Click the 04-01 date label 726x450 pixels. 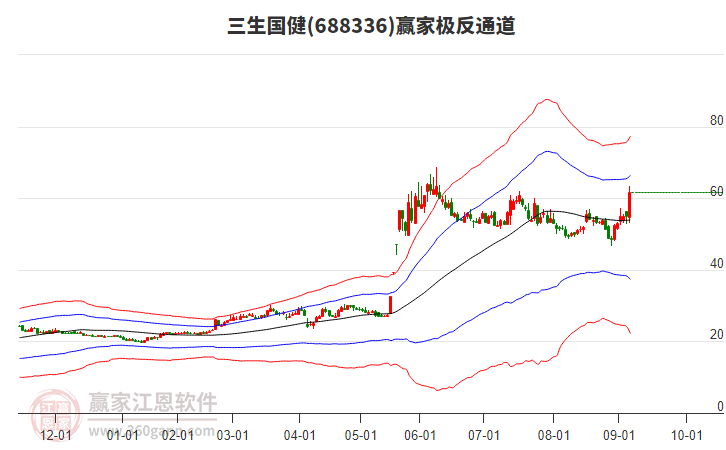[300, 436]
